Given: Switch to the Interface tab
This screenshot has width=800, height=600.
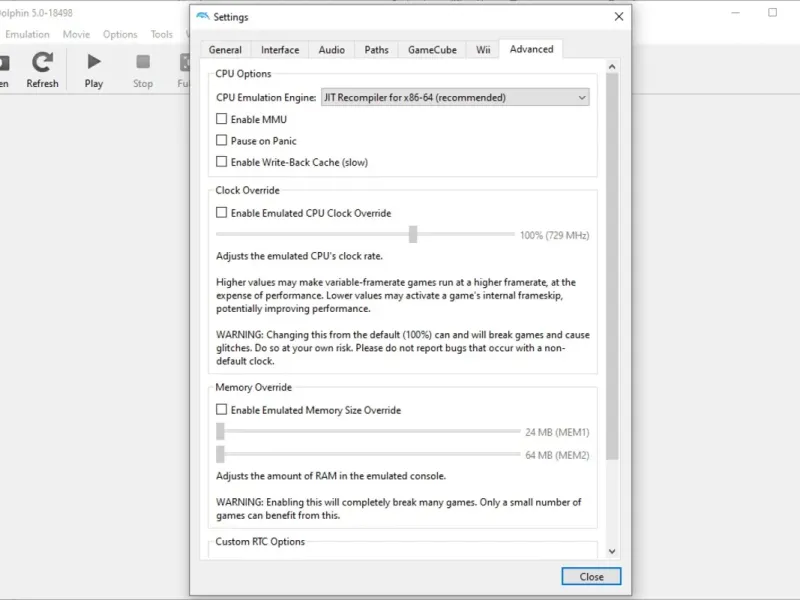Looking at the screenshot, I should coord(280,50).
